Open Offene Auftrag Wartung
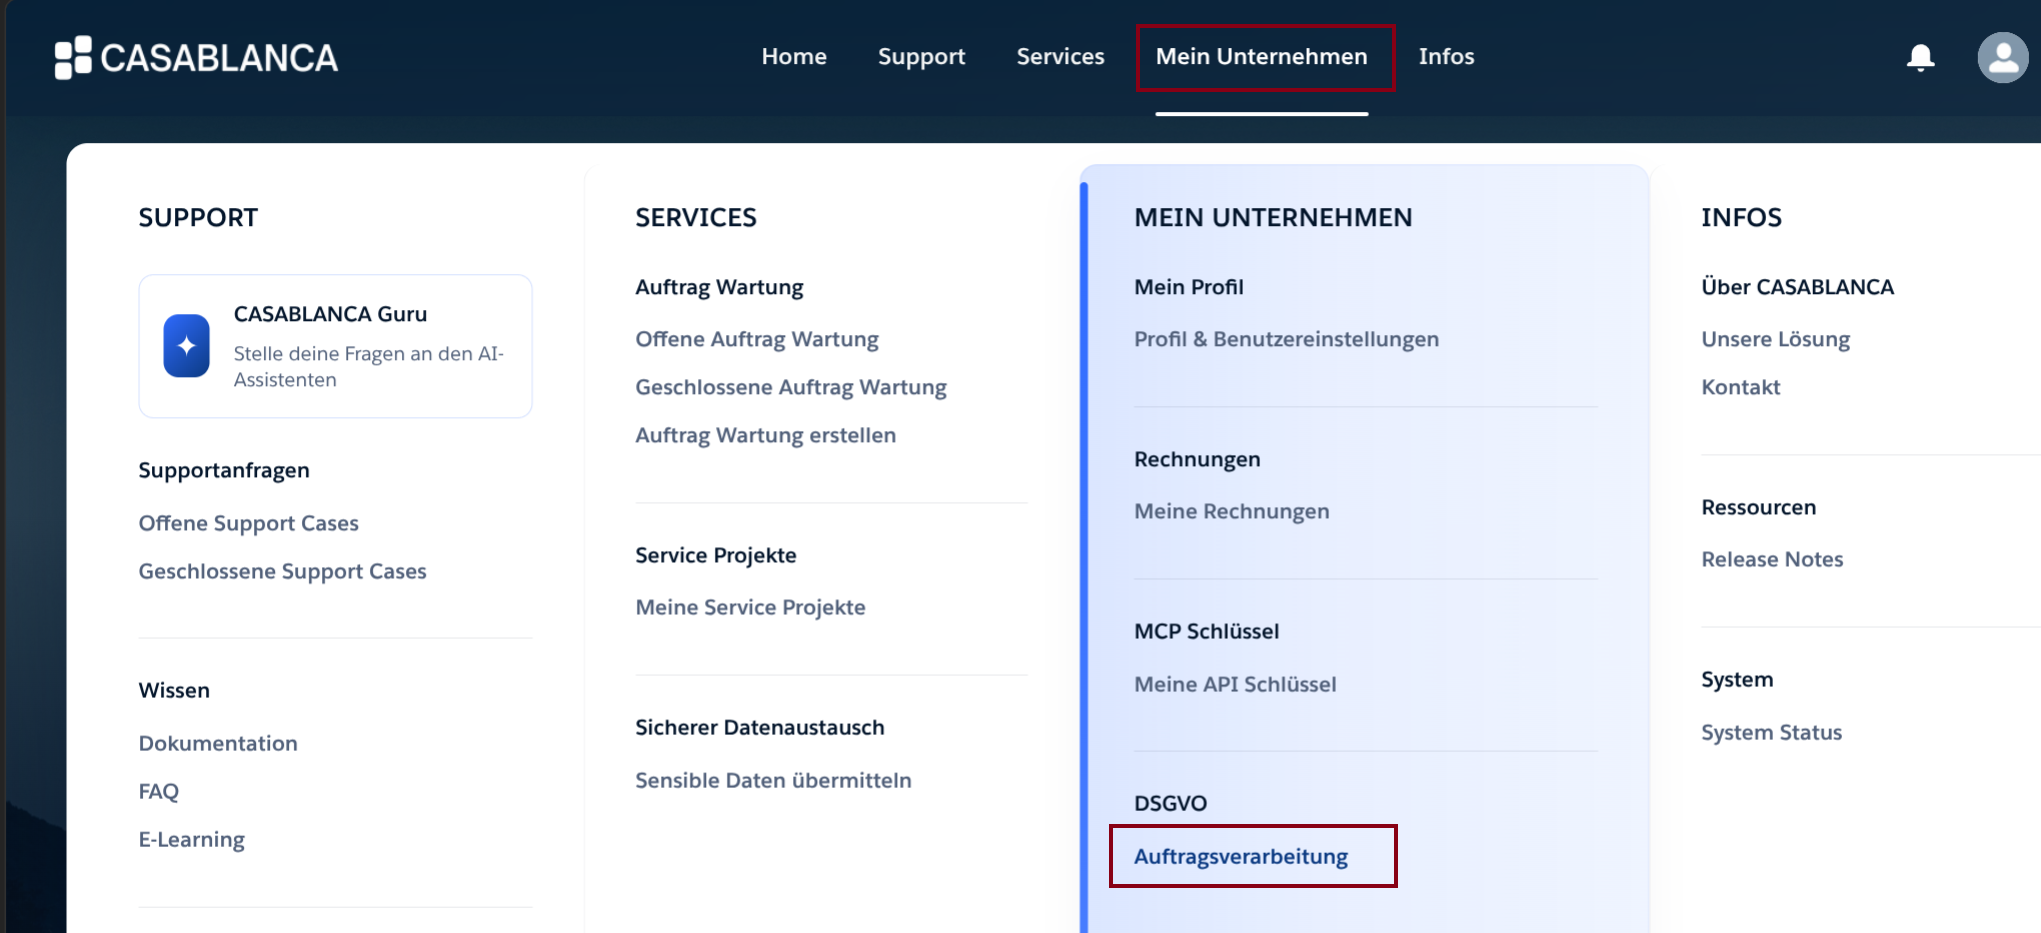Image resolution: width=2041 pixels, height=933 pixels. 757,339
